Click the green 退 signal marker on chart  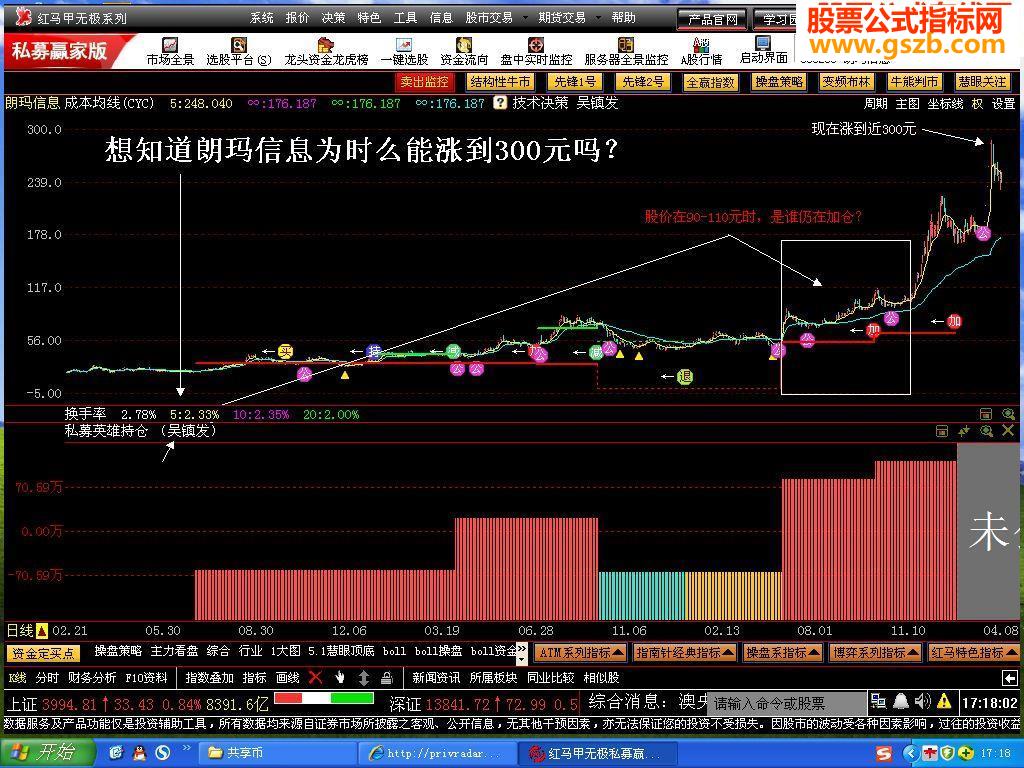click(684, 376)
